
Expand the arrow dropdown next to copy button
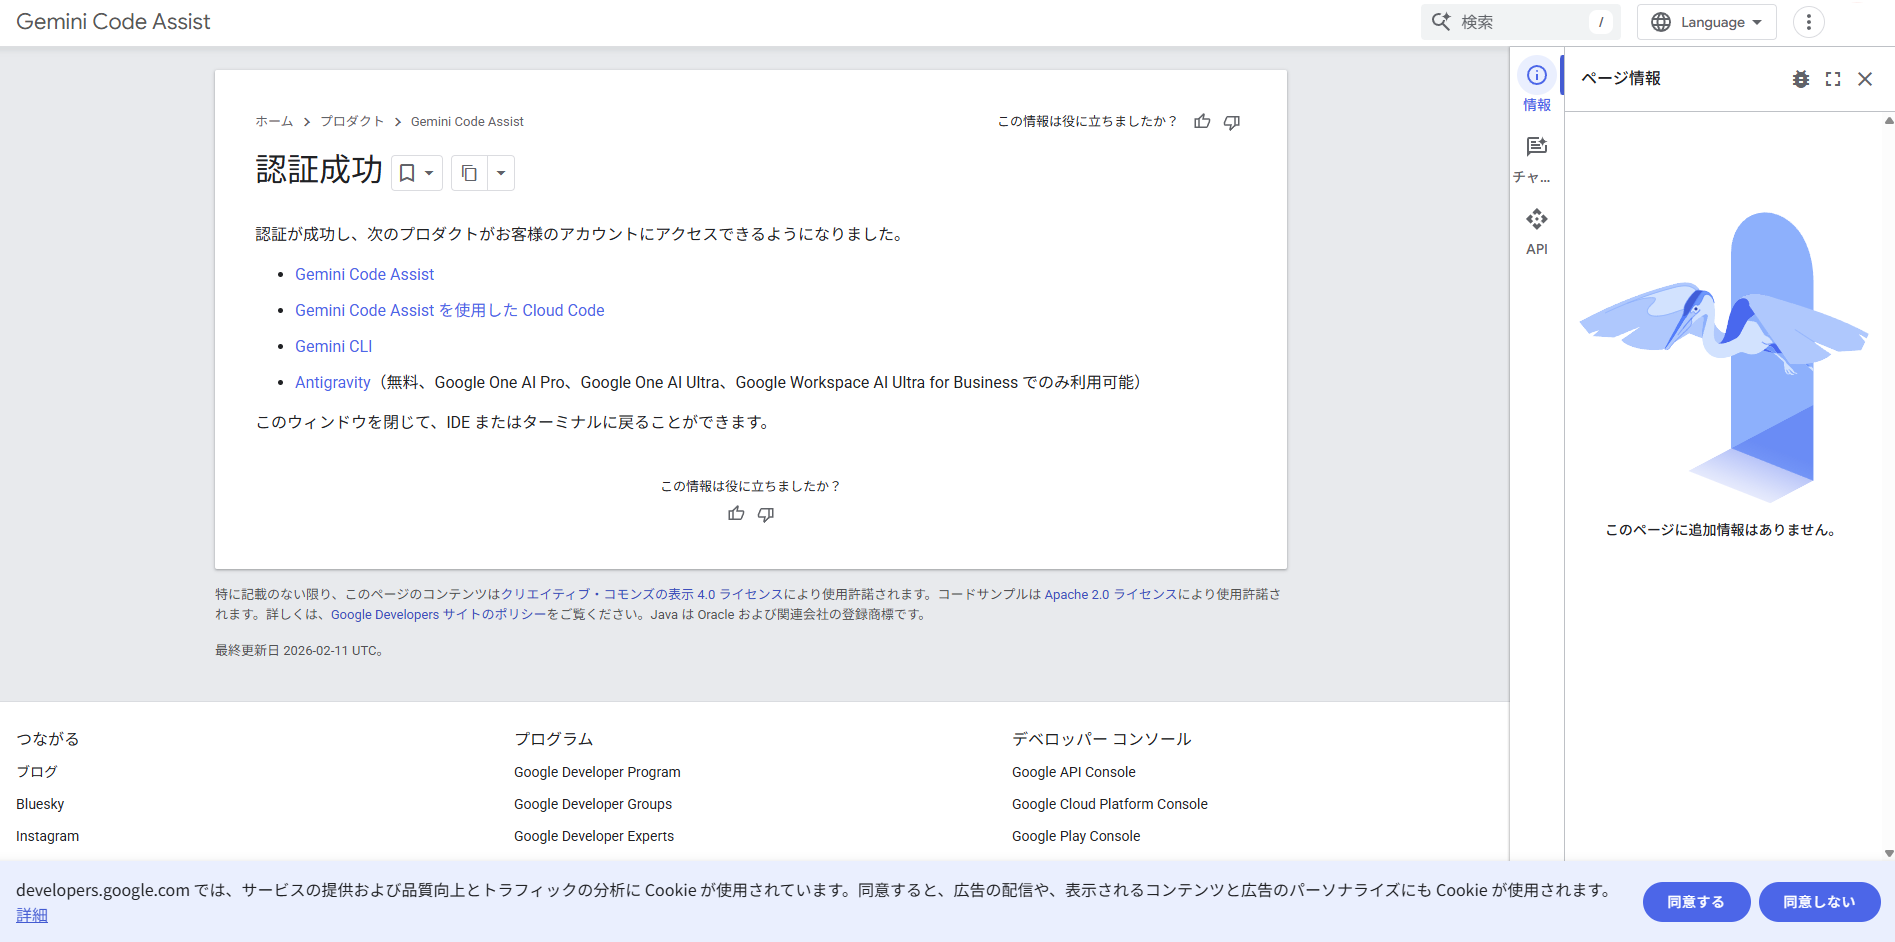[501, 173]
